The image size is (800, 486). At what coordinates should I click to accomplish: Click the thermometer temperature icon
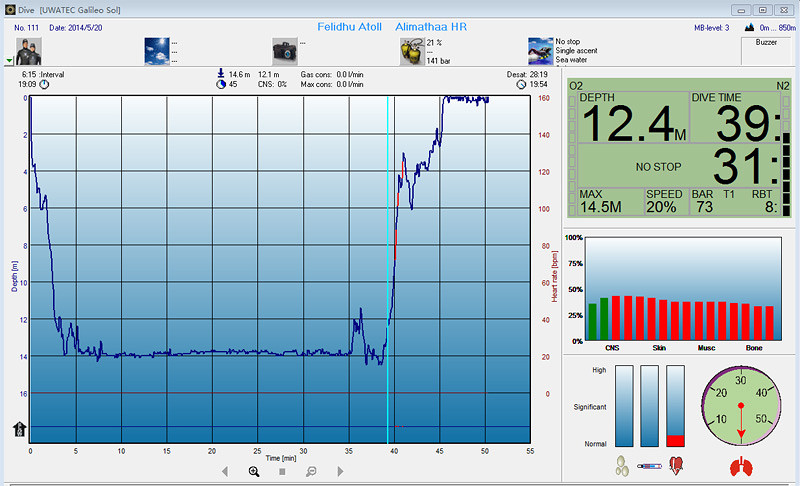(649, 466)
